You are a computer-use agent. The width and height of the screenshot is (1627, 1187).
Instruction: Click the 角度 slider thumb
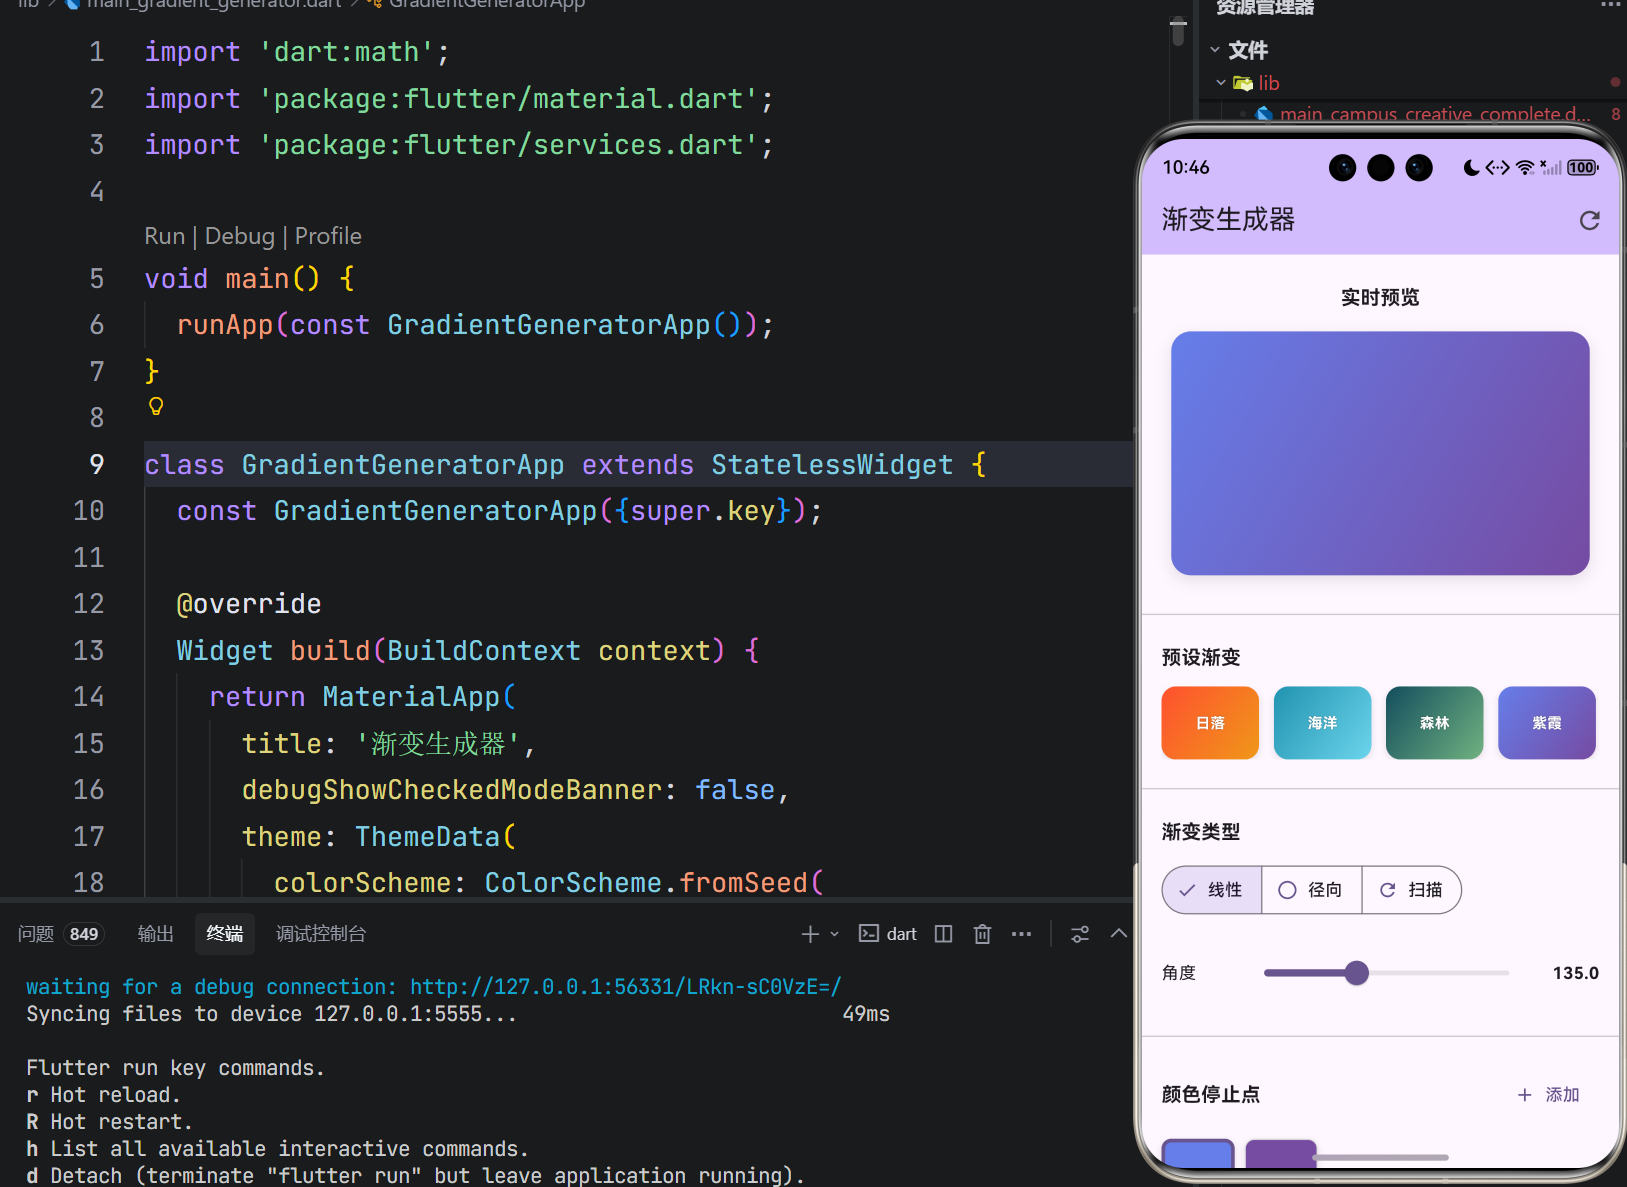pos(1356,973)
